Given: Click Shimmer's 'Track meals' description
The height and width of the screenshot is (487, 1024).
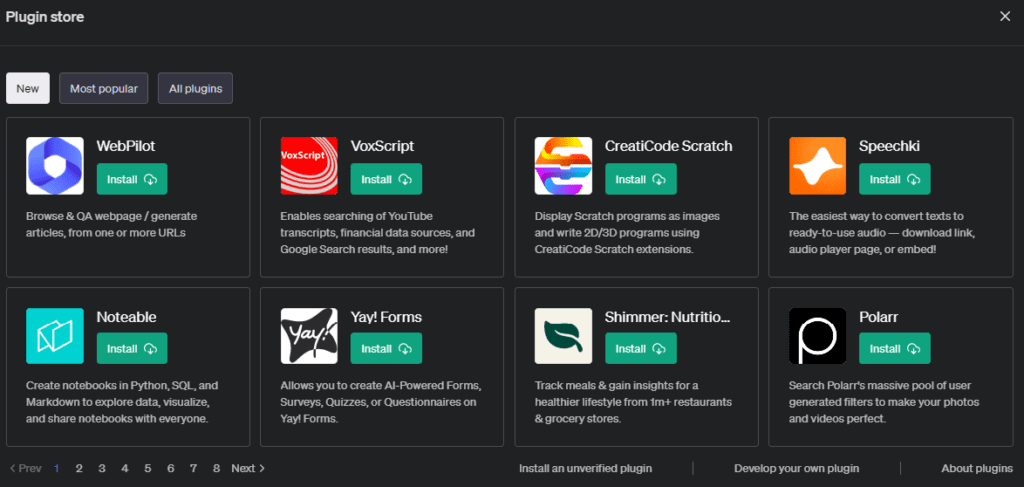Looking at the screenshot, I should click(x=633, y=401).
